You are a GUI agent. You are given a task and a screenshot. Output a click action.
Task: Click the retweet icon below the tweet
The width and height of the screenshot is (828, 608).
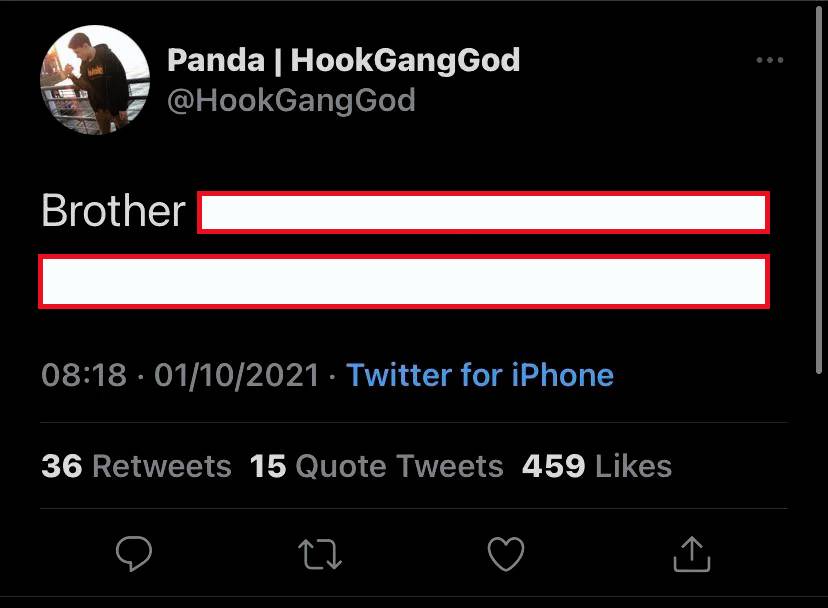(320, 553)
